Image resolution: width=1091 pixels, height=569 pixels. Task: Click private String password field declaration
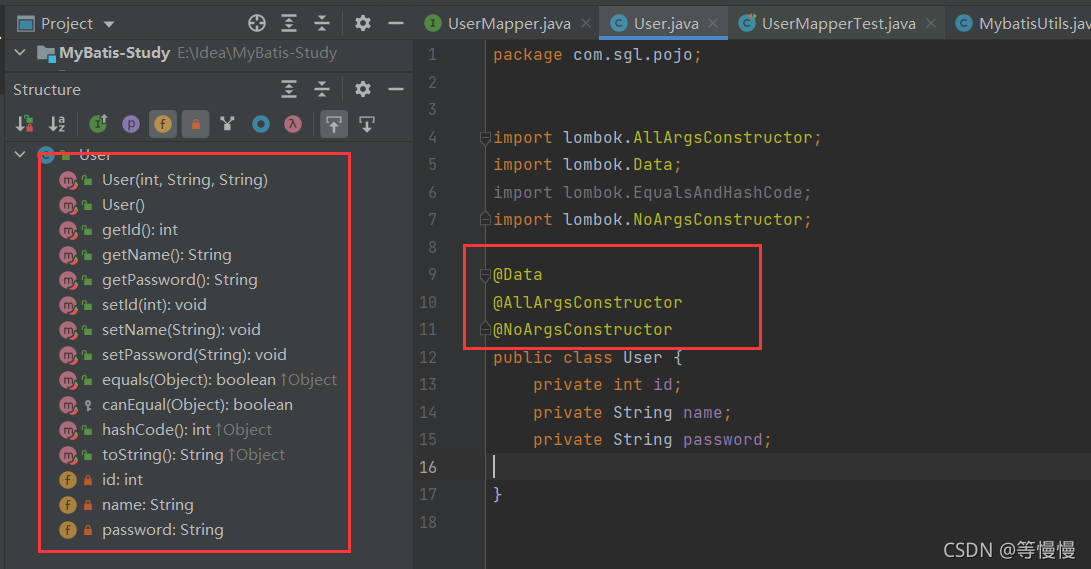(x=652, y=440)
